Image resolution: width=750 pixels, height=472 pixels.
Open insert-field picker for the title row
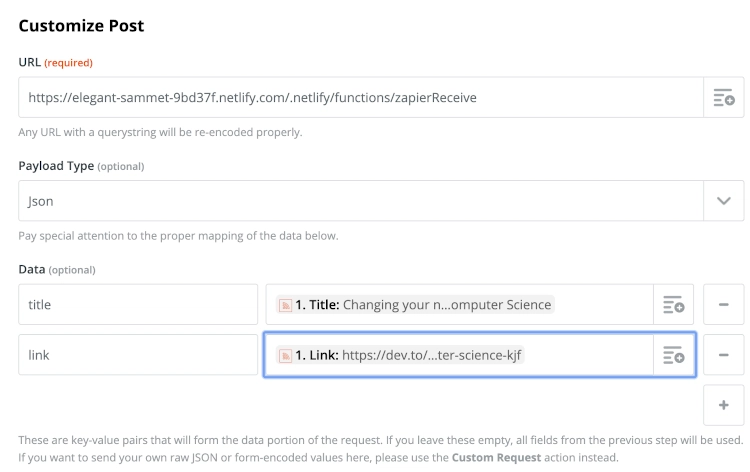coord(673,305)
